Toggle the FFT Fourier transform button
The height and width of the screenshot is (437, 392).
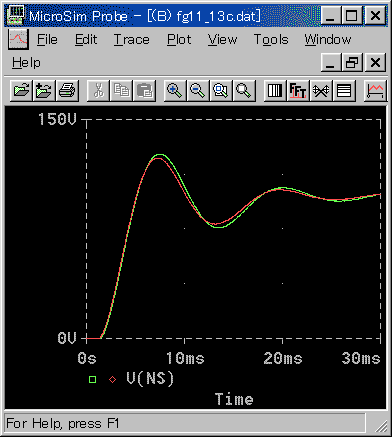(298, 90)
